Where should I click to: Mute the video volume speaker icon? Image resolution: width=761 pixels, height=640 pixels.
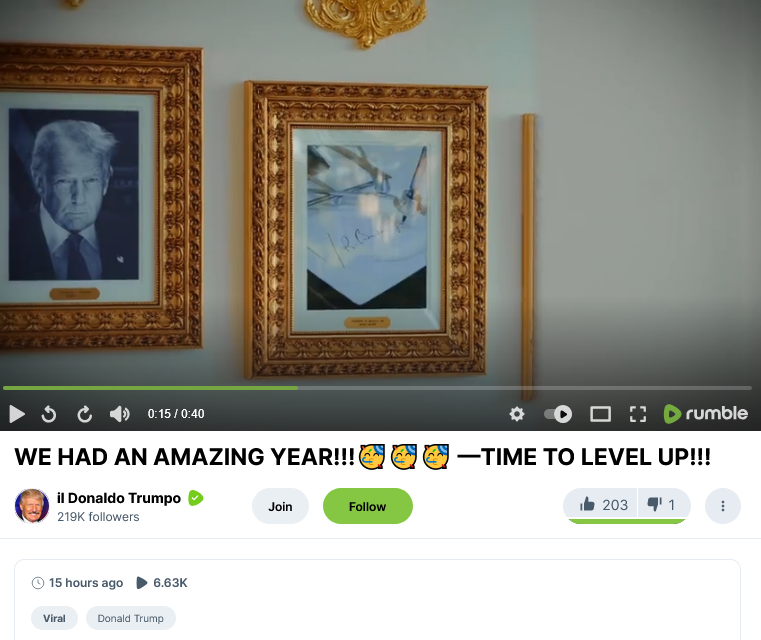119,414
